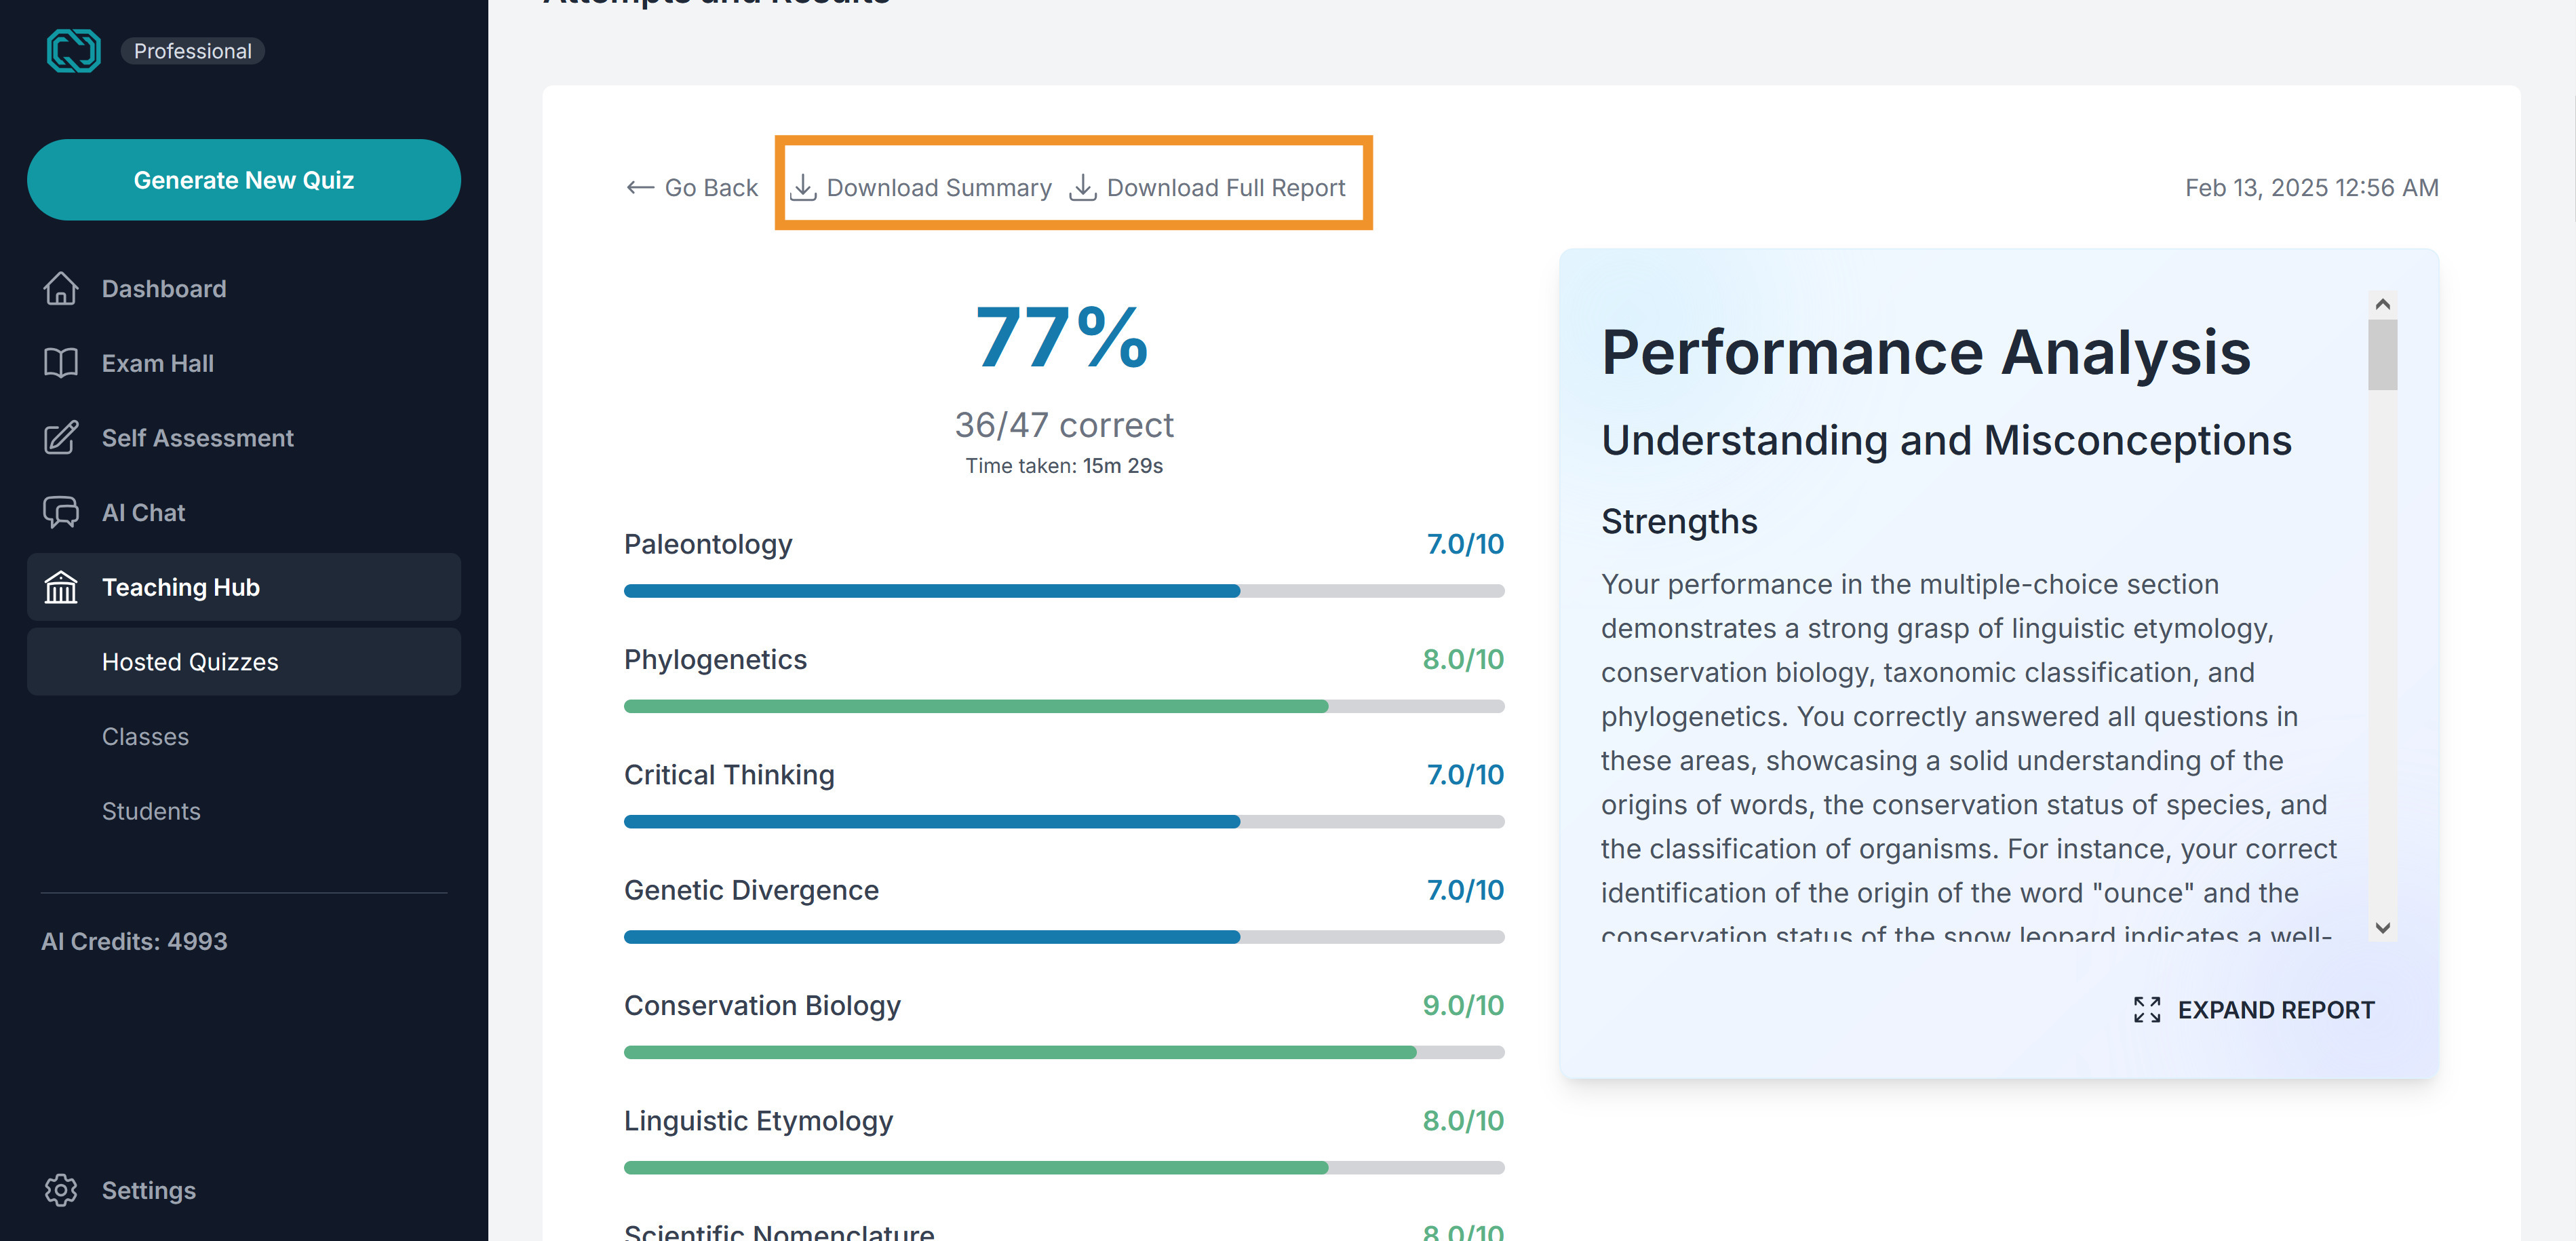Click 'Understanding and Misconceptions' subheading

tap(1946, 441)
